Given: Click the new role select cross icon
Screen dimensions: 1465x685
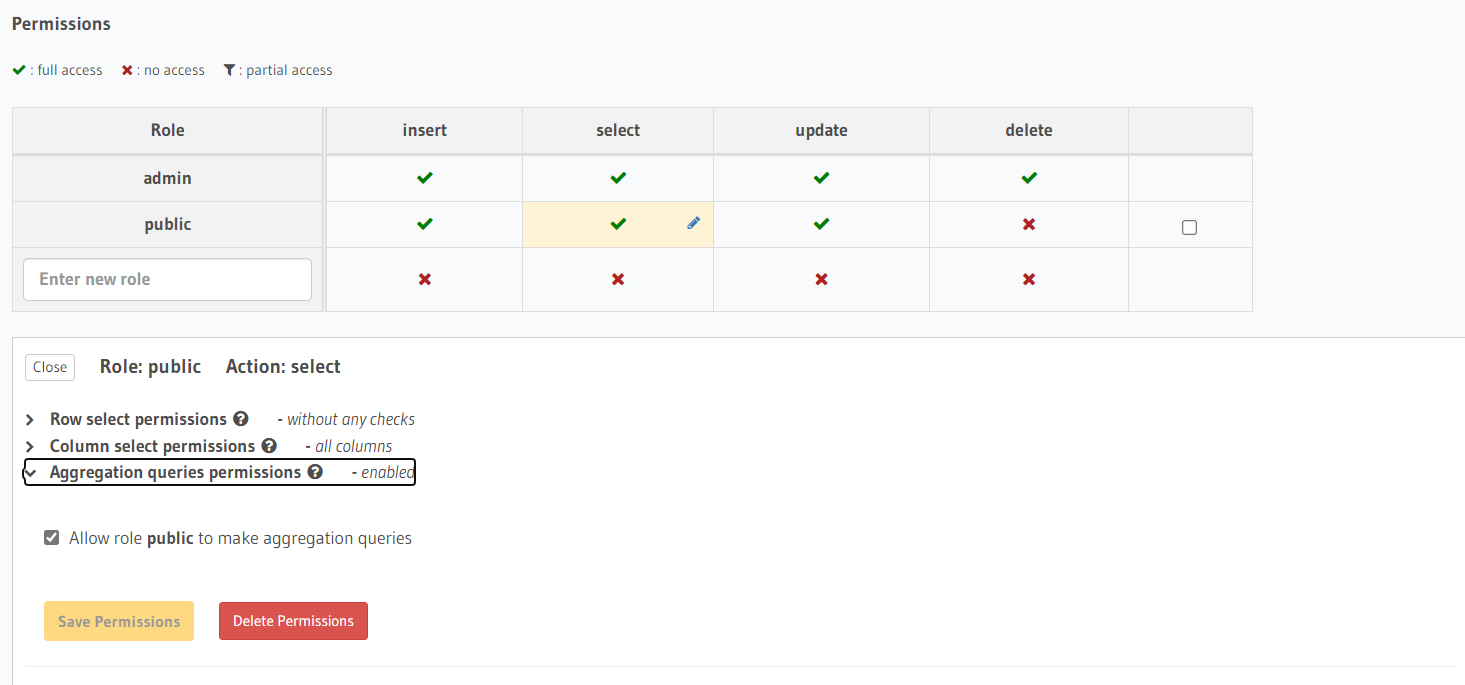Looking at the screenshot, I should pos(618,279).
